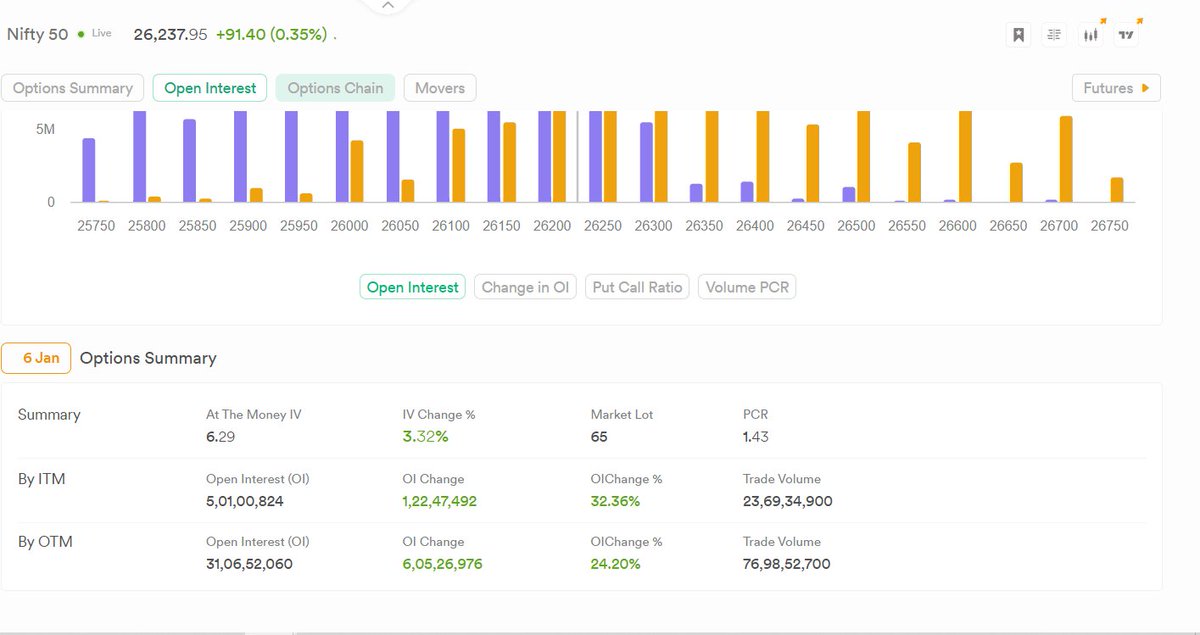This screenshot has width=1200, height=635.
Task: Click the PCR value 1.43
Action: (756, 437)
